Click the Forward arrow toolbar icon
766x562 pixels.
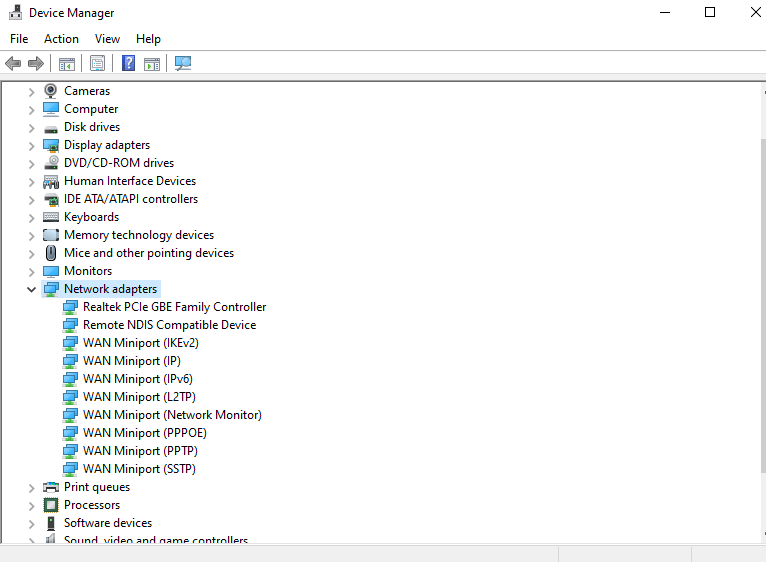click(x=36, y=64)
